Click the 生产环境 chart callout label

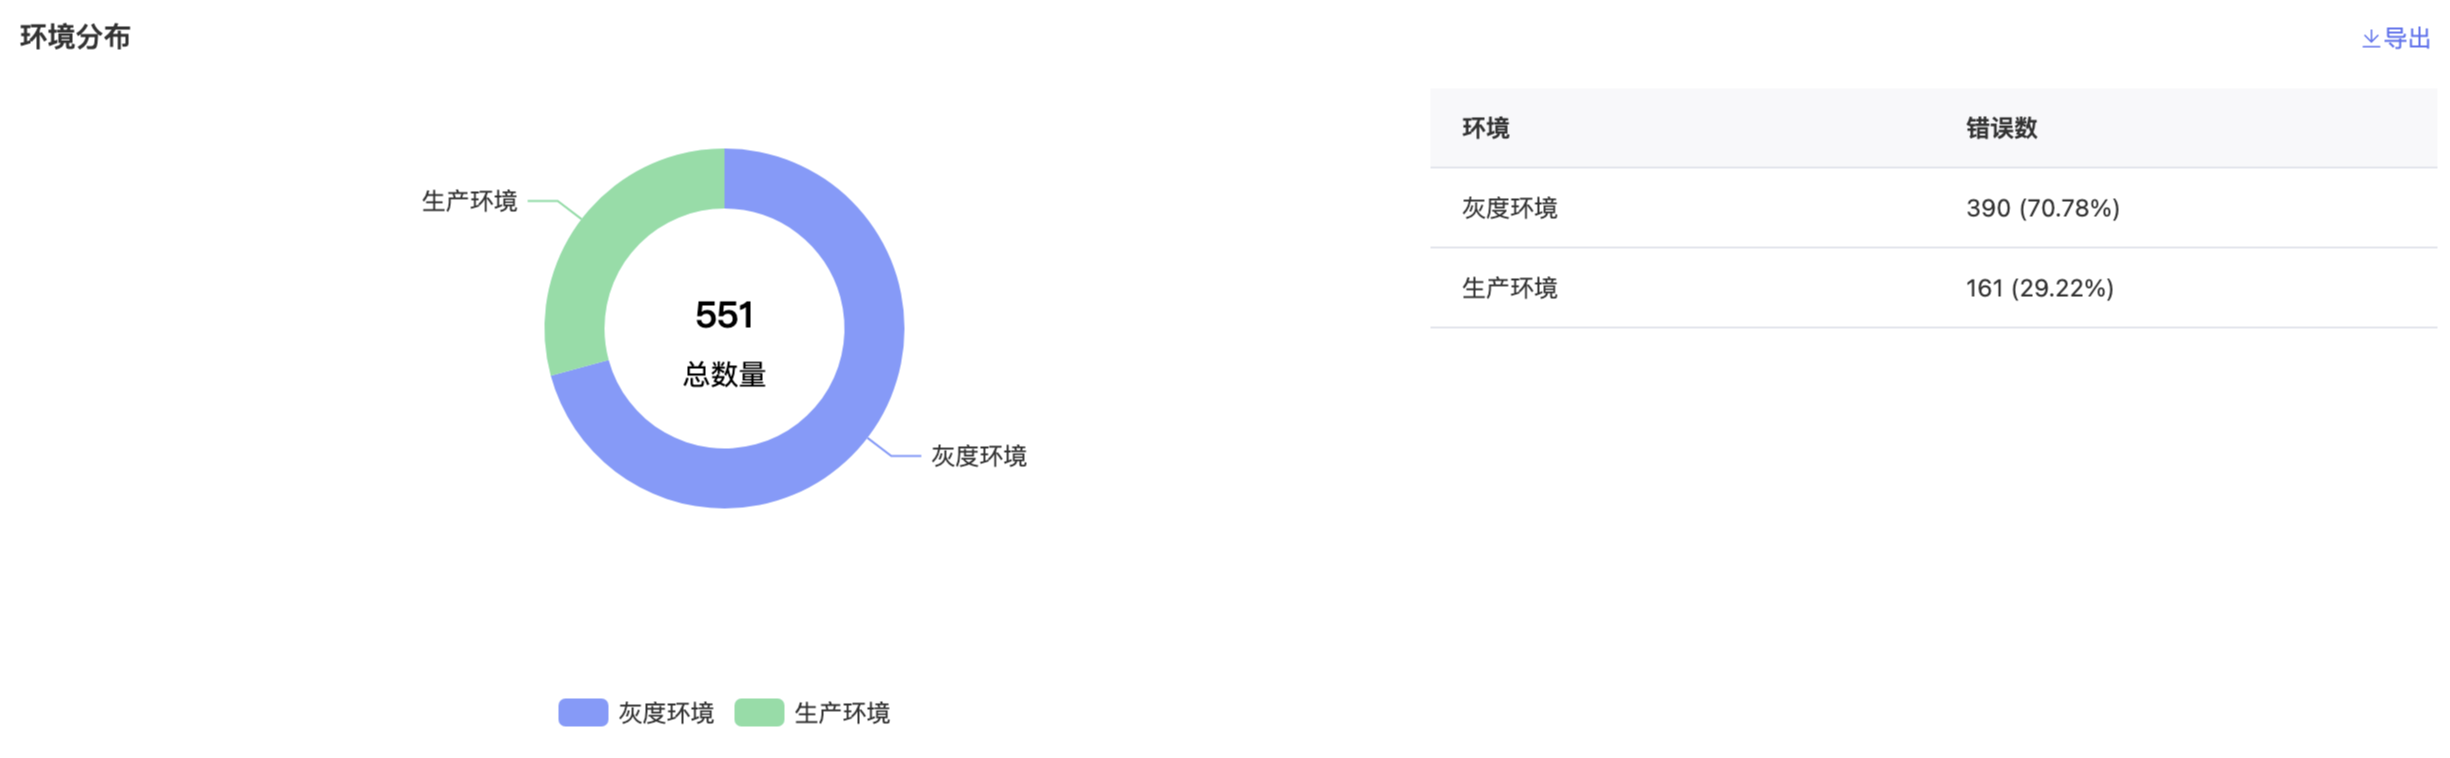point(469,201)
